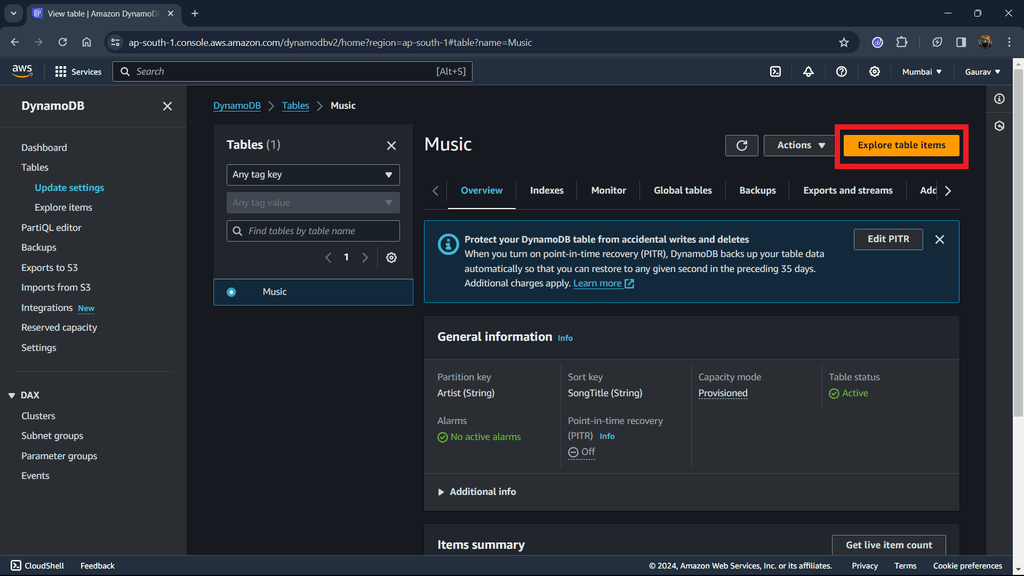
Task: Open the hexagon tools icon on right edge
Action: pyautogui.click(x=999, y=126)
